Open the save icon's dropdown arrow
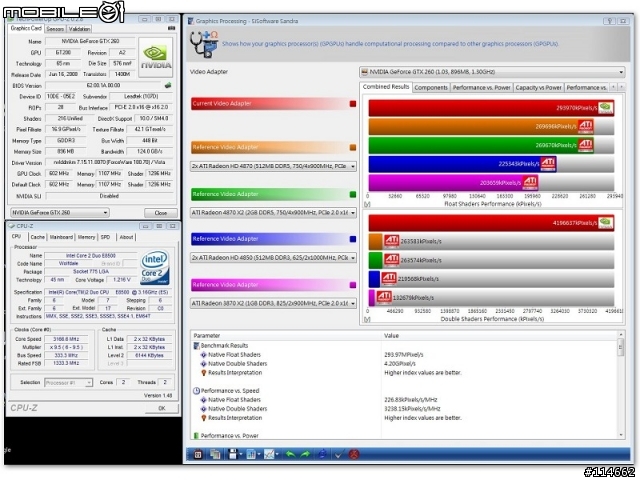 [x=241, y=454]
